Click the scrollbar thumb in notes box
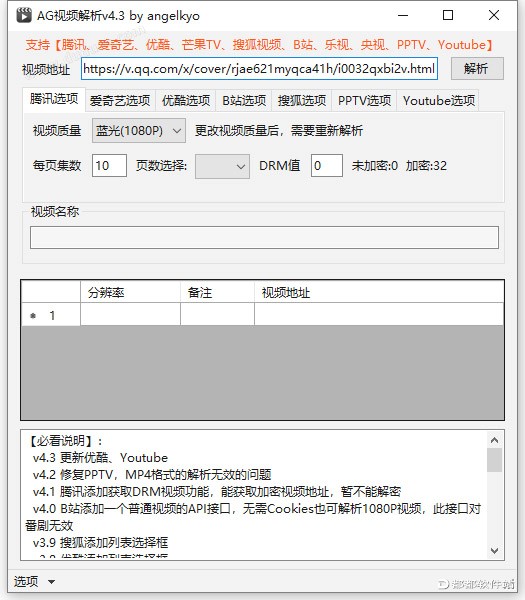 (x=494, y=460)
